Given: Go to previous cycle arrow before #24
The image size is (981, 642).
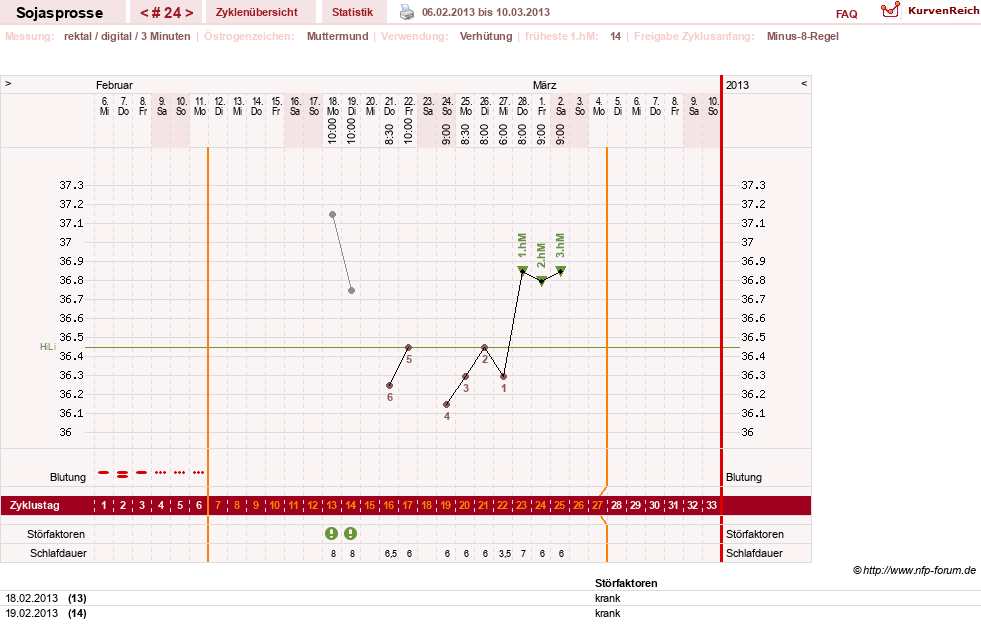Looking at the screenshot, I should pos(144,13).
